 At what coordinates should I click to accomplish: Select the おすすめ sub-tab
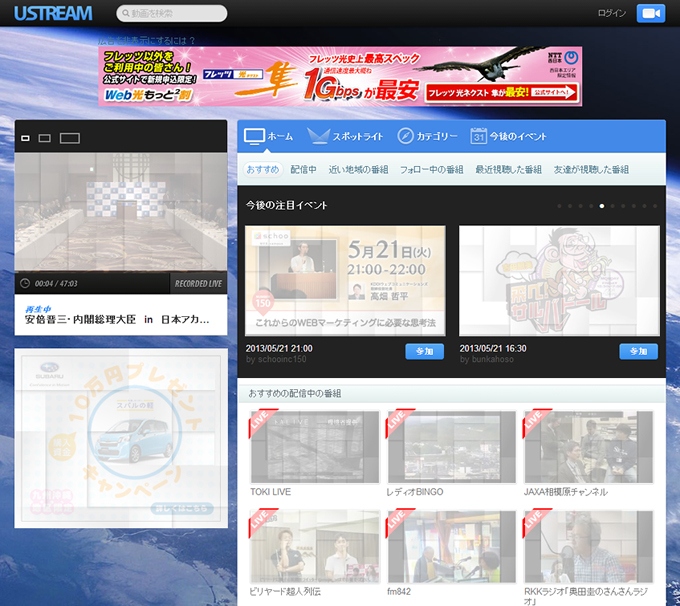[x=263, y=169]
